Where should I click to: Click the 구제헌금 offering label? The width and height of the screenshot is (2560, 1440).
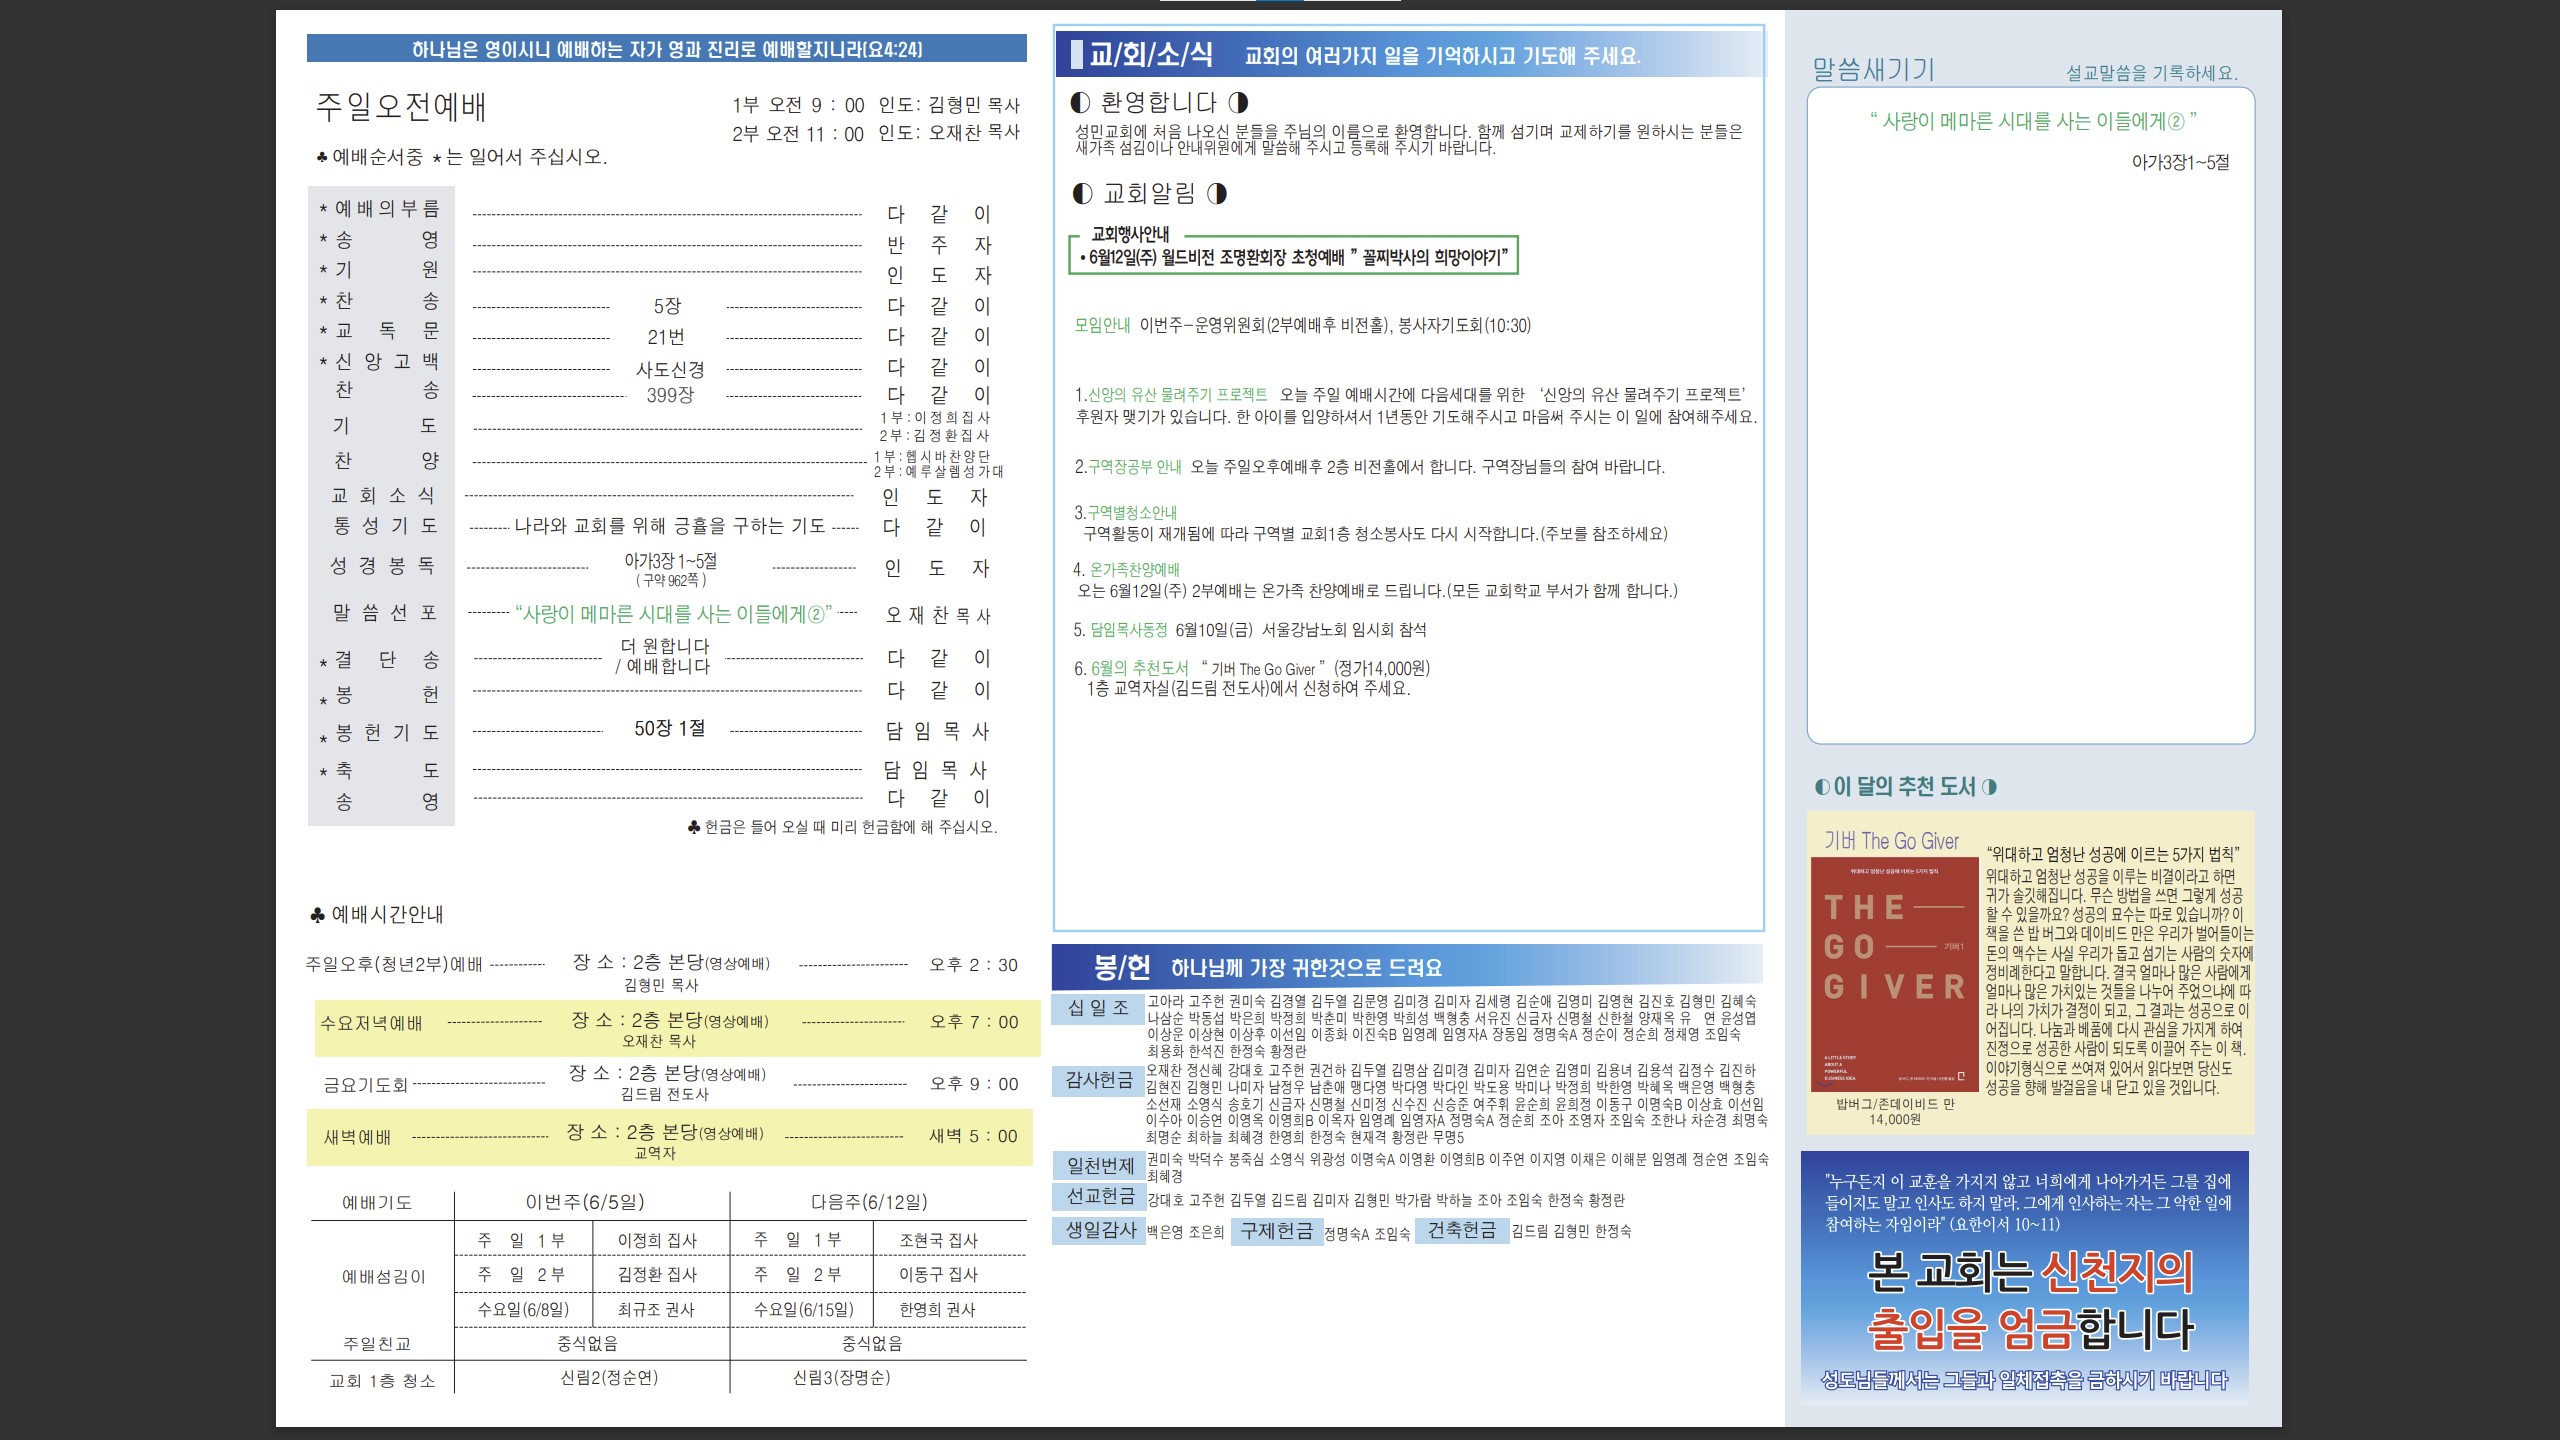point(1277,1231)
